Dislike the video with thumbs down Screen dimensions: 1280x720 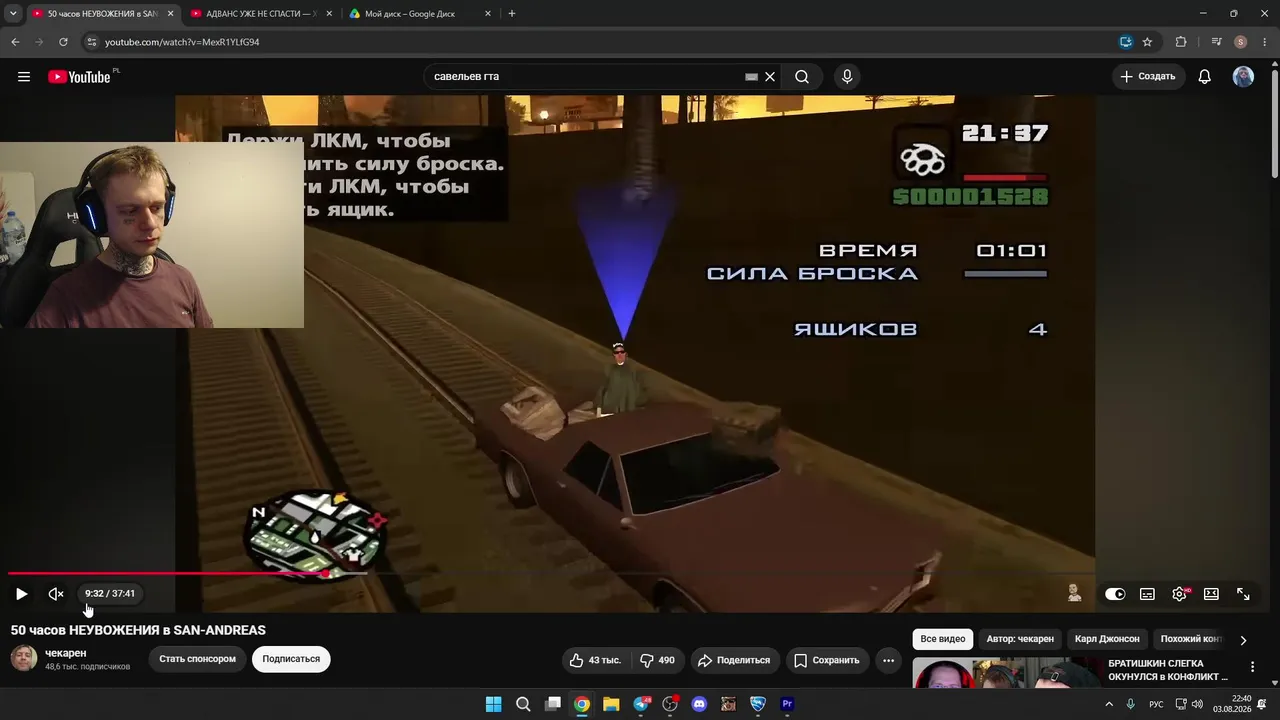click(x=657, y=660)
